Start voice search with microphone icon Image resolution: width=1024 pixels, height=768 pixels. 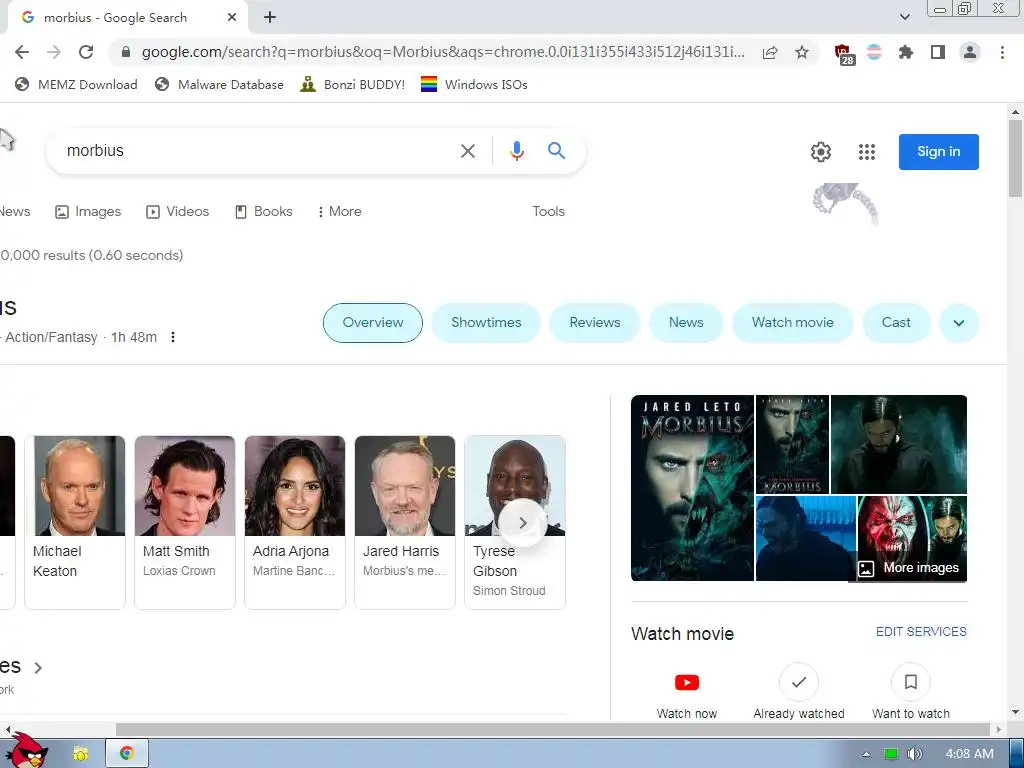pyautogui.click(x=517, y=151)
